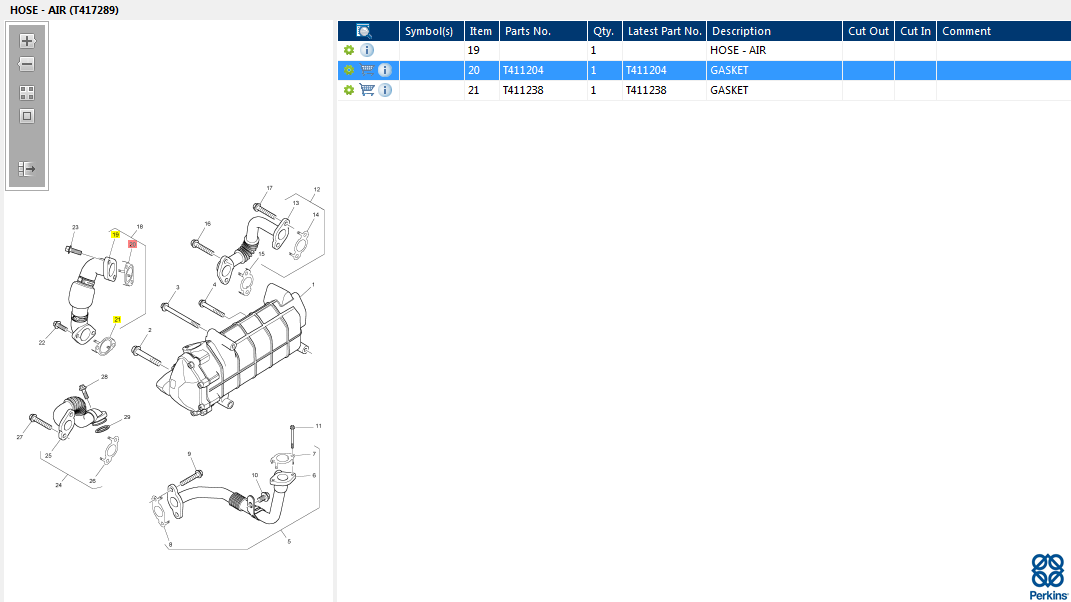Click GASKET description in row 21
Screen dimensions: 1071x602
pyautogui.click(x=774, y=90)
